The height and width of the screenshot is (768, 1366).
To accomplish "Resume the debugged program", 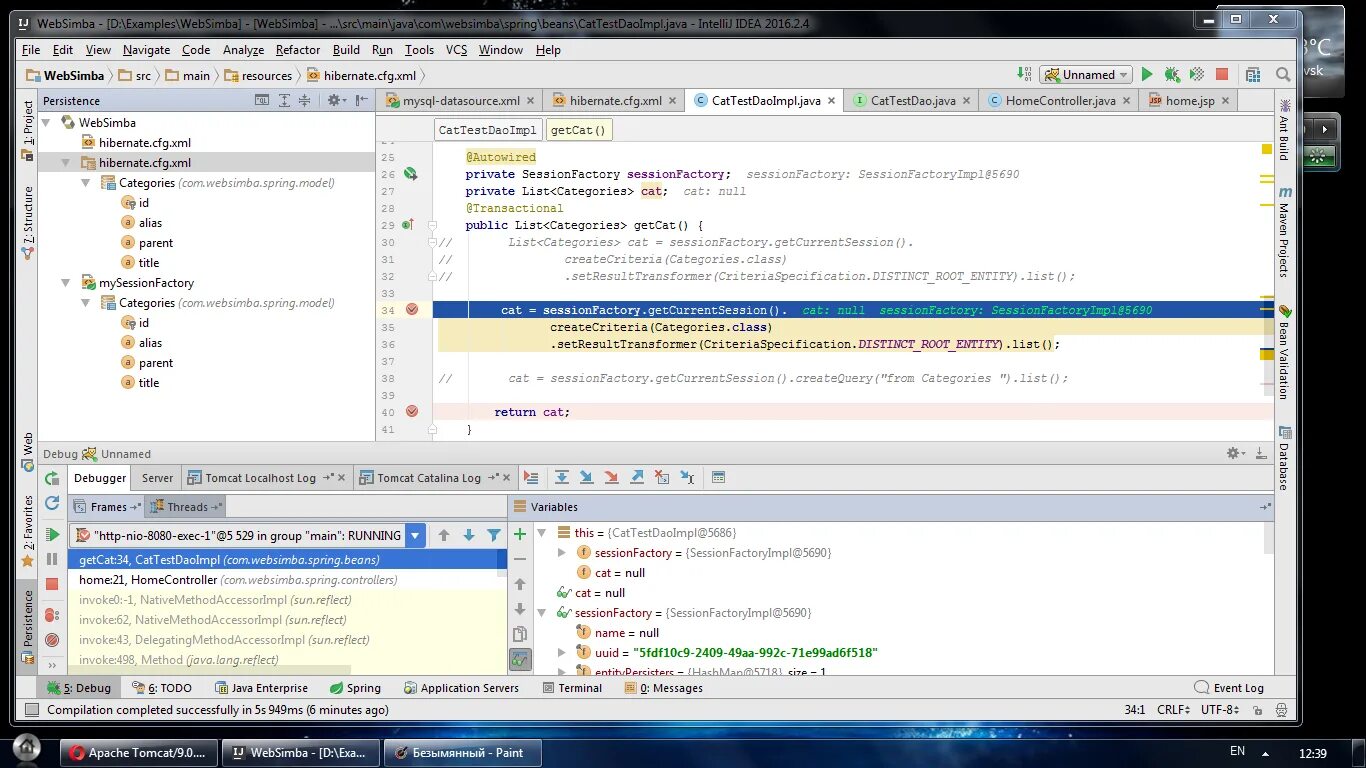I will (52, 533).
